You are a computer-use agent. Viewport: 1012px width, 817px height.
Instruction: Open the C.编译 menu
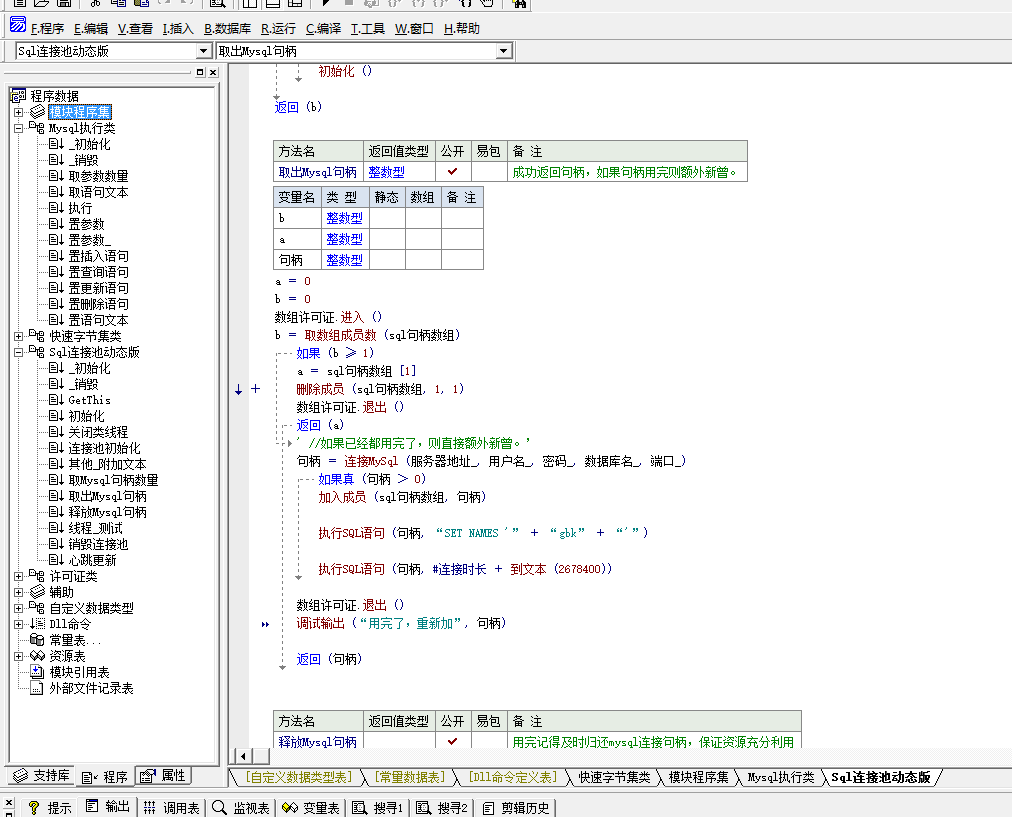coord(323,28)
